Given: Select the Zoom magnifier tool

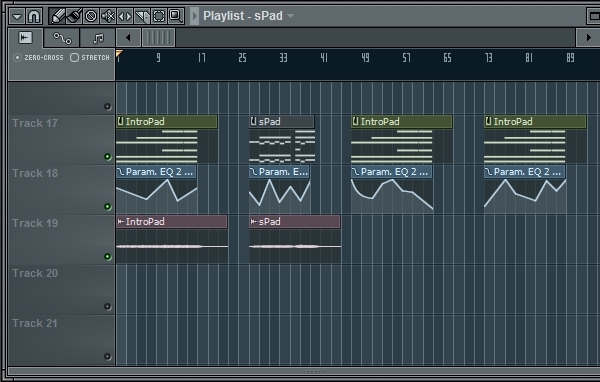Looking at the screenshot, I should click(x=176, y=16).
